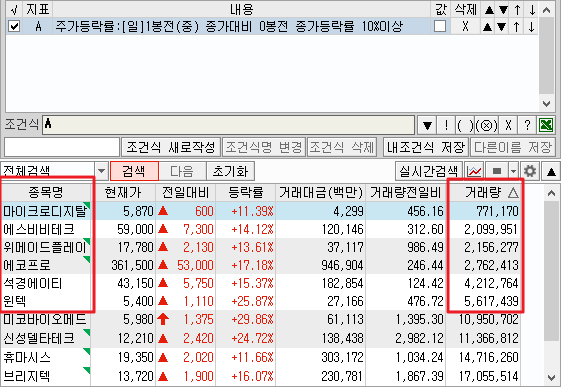Open the small dropdown arrow beside the stop icon

click(x=514, y=171)
